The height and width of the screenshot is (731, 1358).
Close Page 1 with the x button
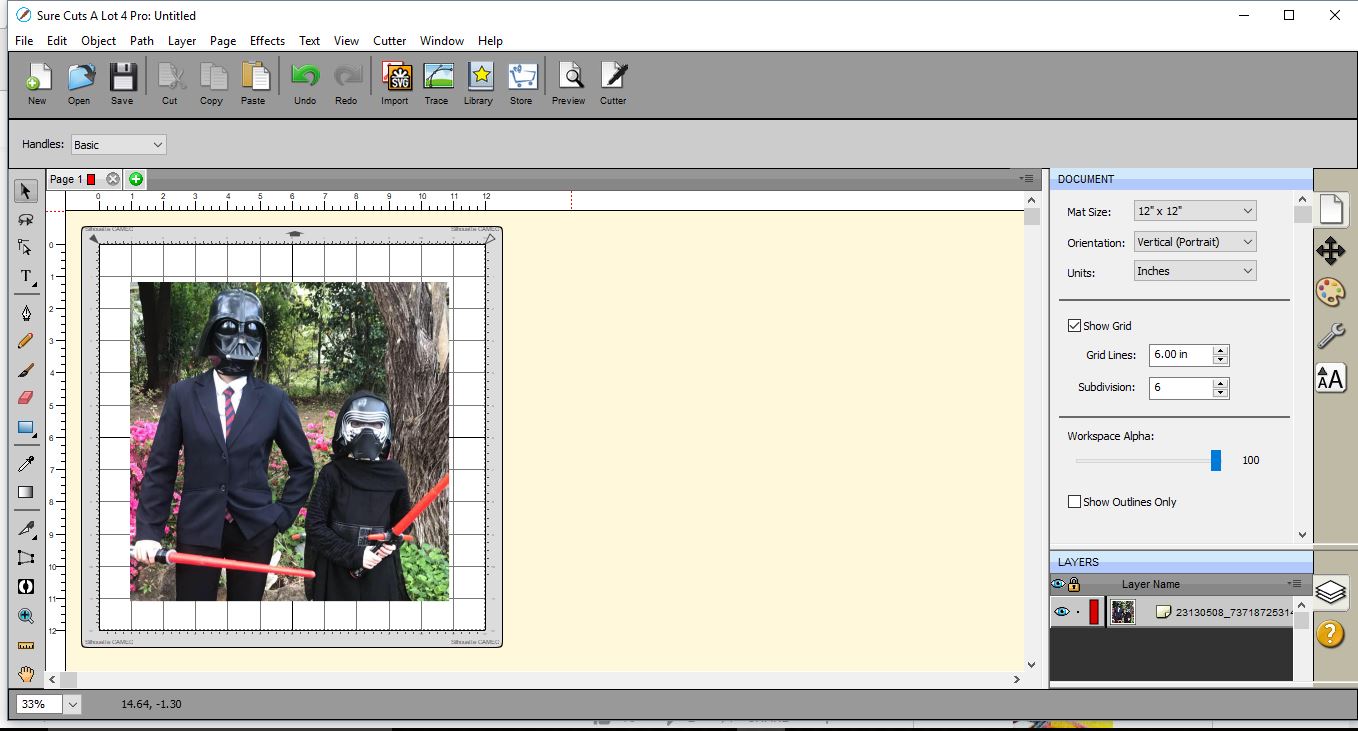tap(113, 179)
